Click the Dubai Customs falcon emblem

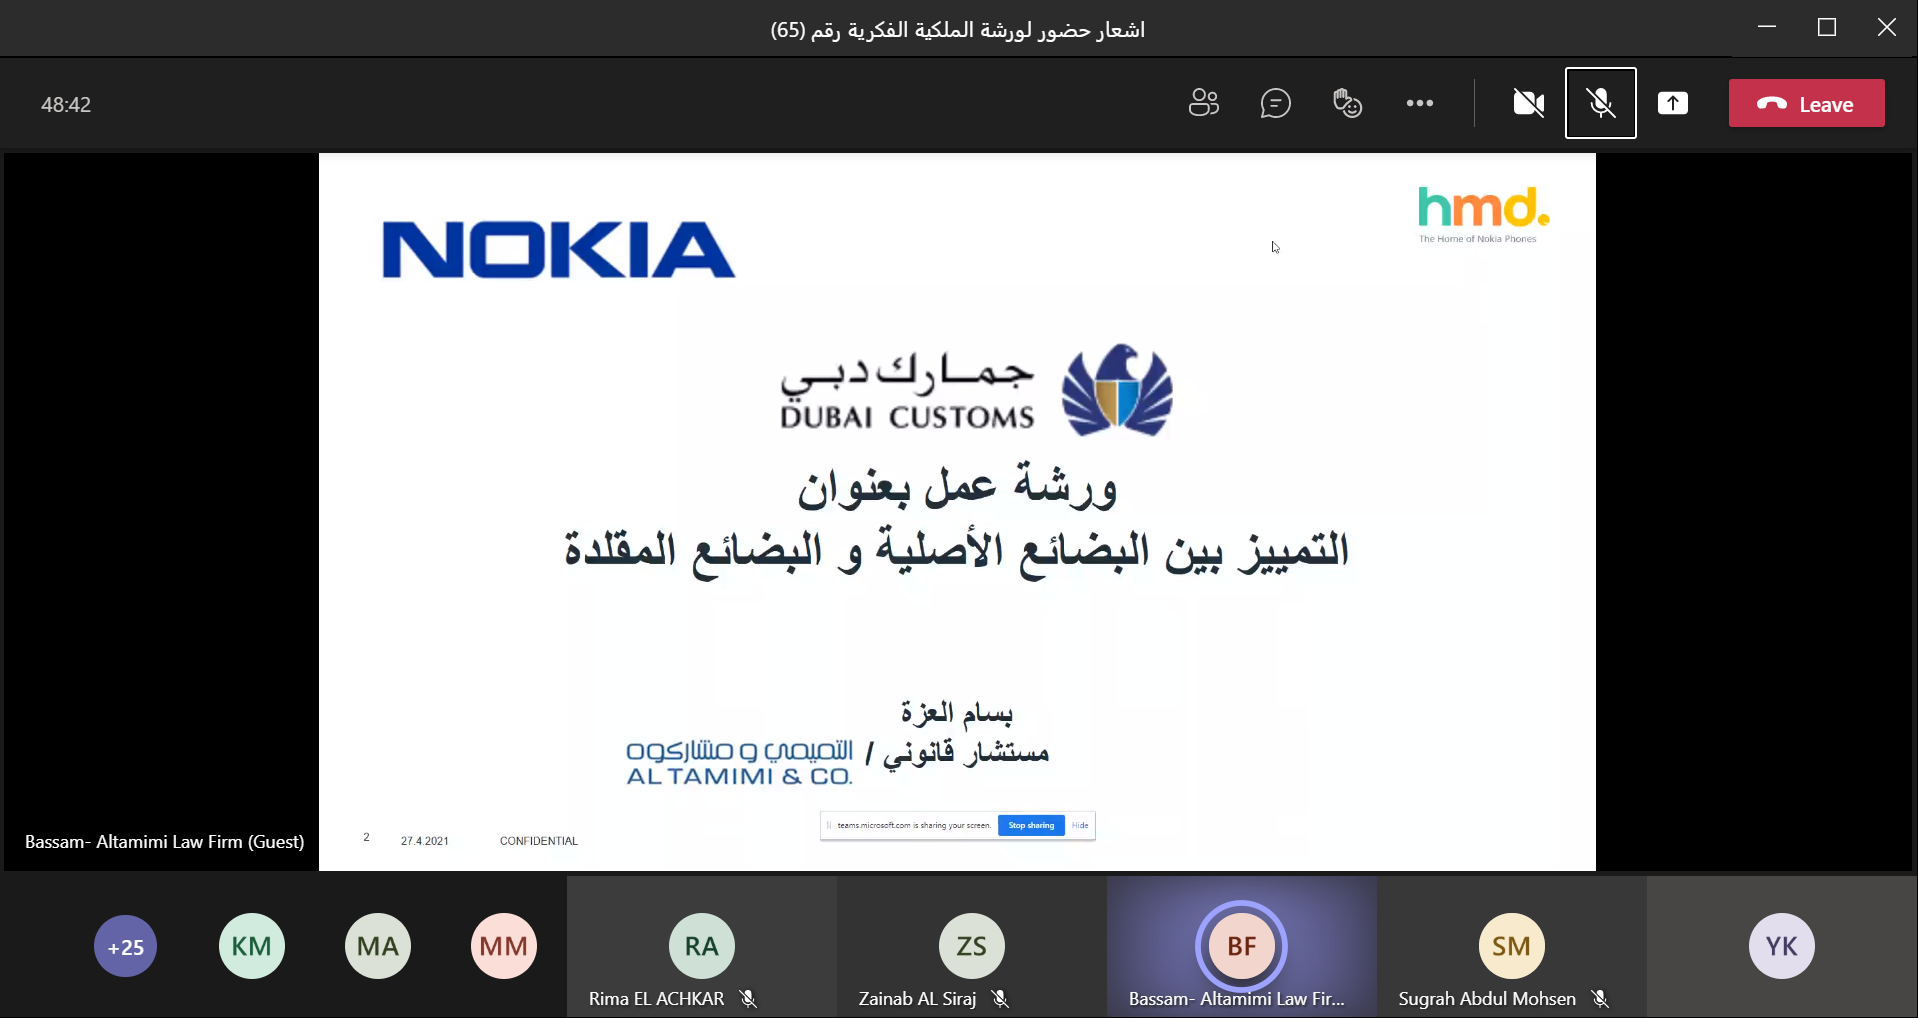(x=1117, y=390)
